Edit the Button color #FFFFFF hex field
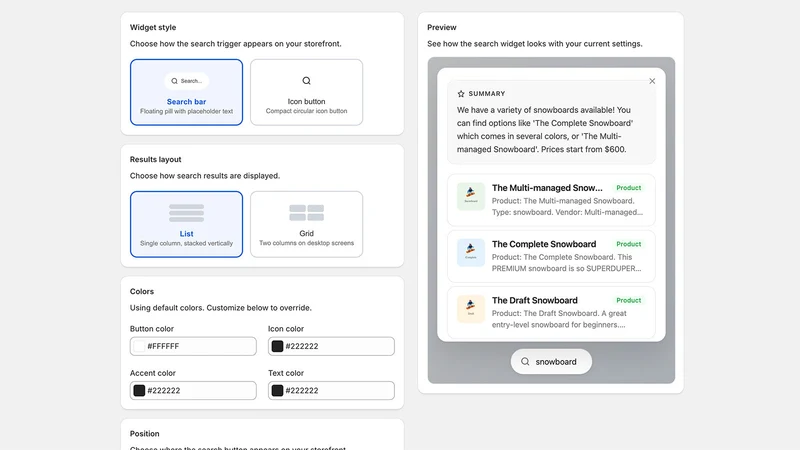The width and height of the screenshot is (800, 450). coord(193,346)
